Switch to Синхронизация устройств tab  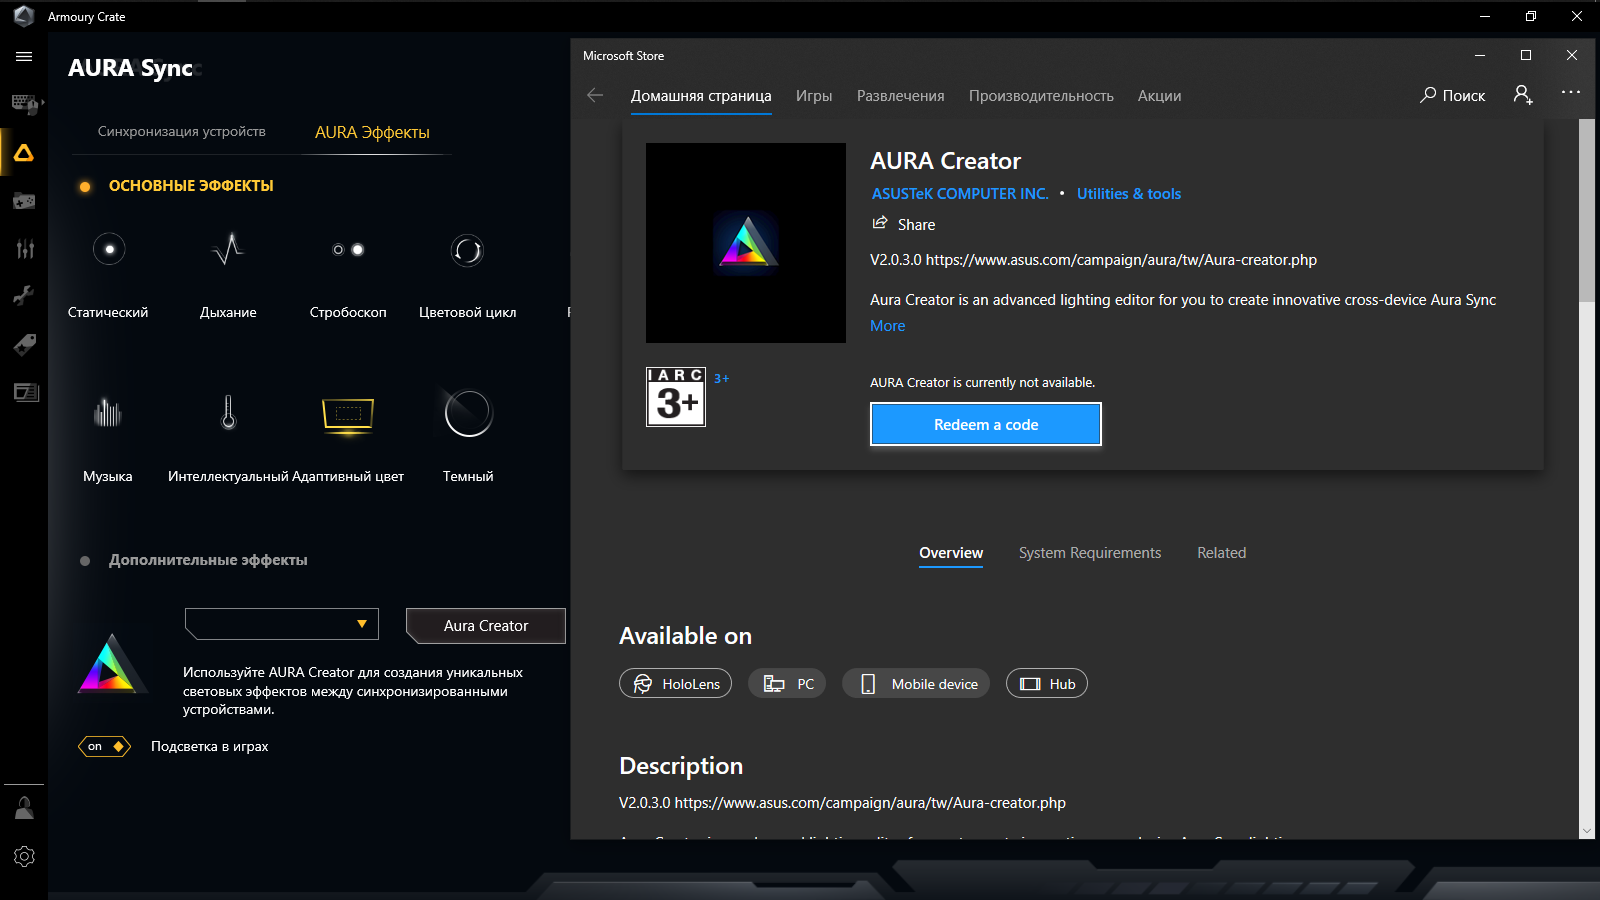point(182,131)
